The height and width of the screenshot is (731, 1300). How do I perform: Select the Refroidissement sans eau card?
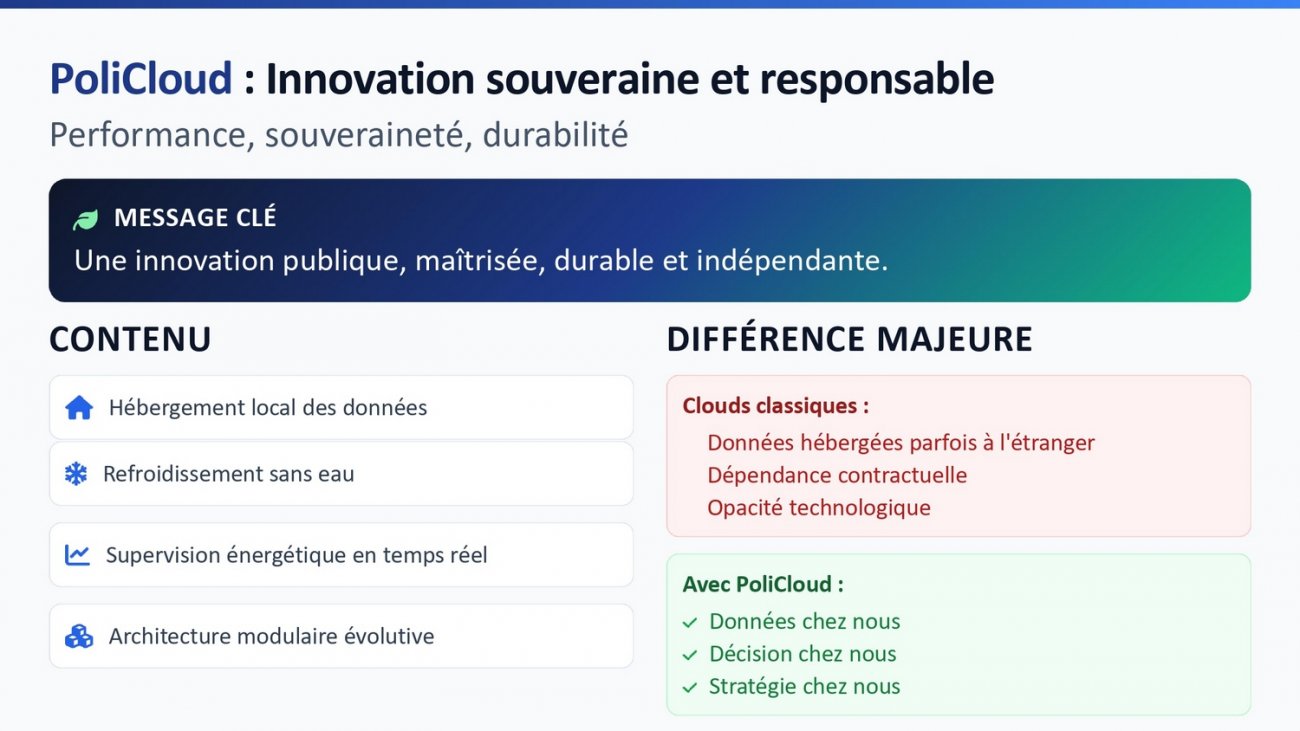341,474
